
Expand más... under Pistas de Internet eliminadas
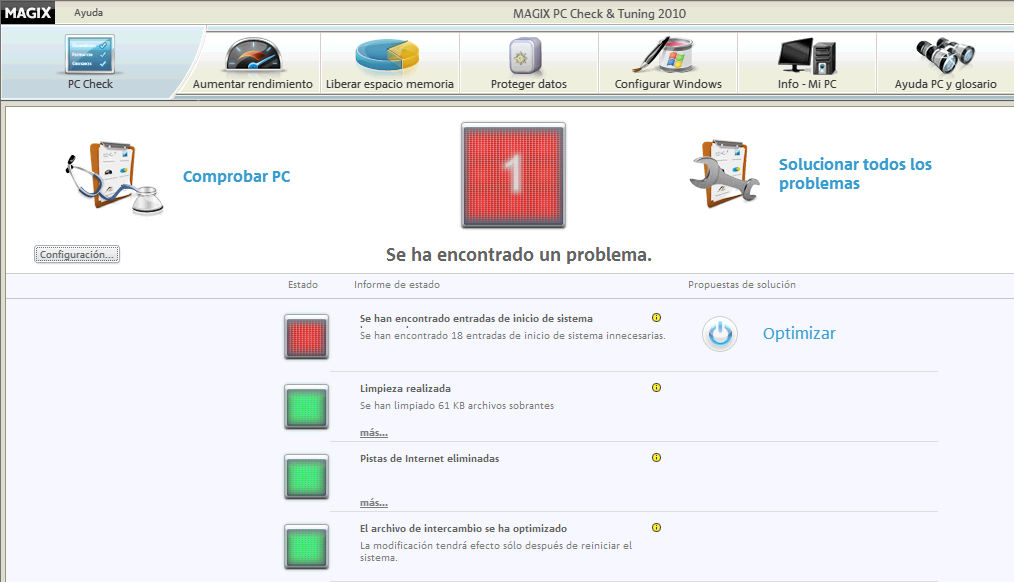(373, 503)
